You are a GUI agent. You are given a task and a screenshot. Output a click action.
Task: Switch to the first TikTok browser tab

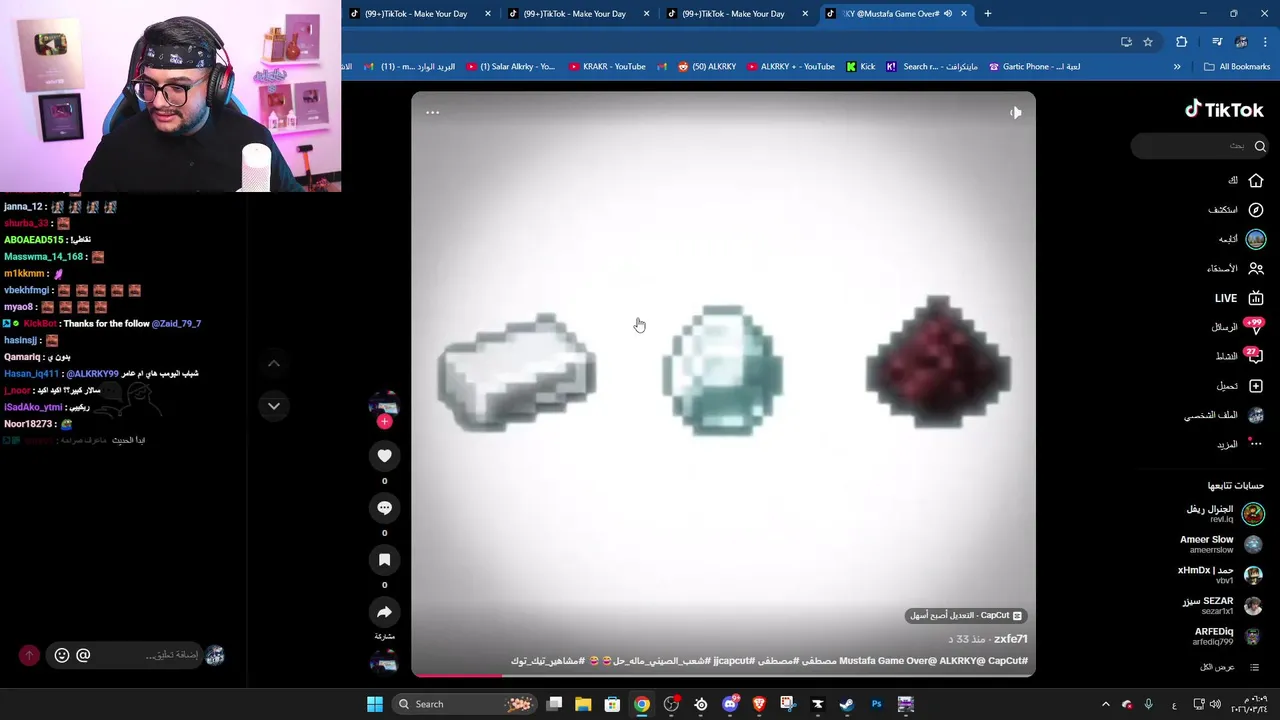(x=420, y=14)
